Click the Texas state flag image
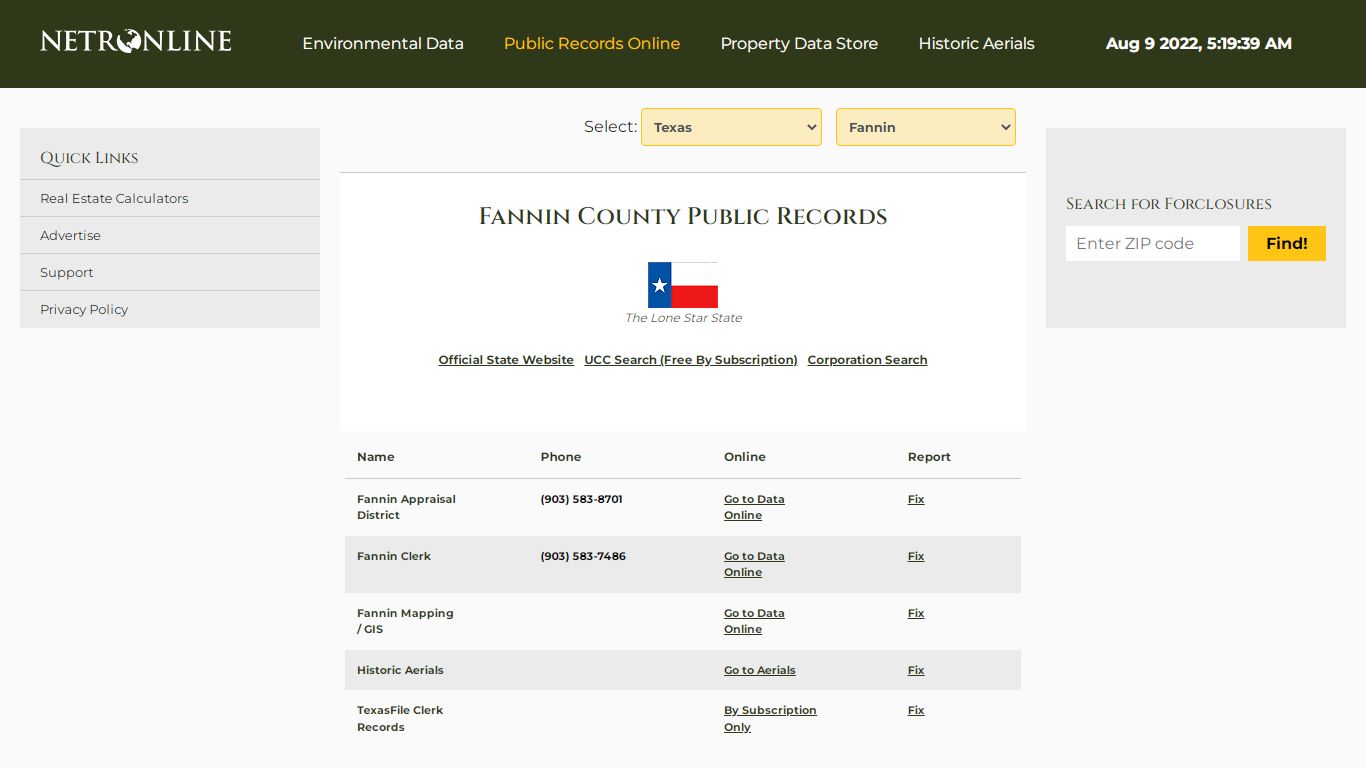 pyautogui.click(x=683, y=285)
